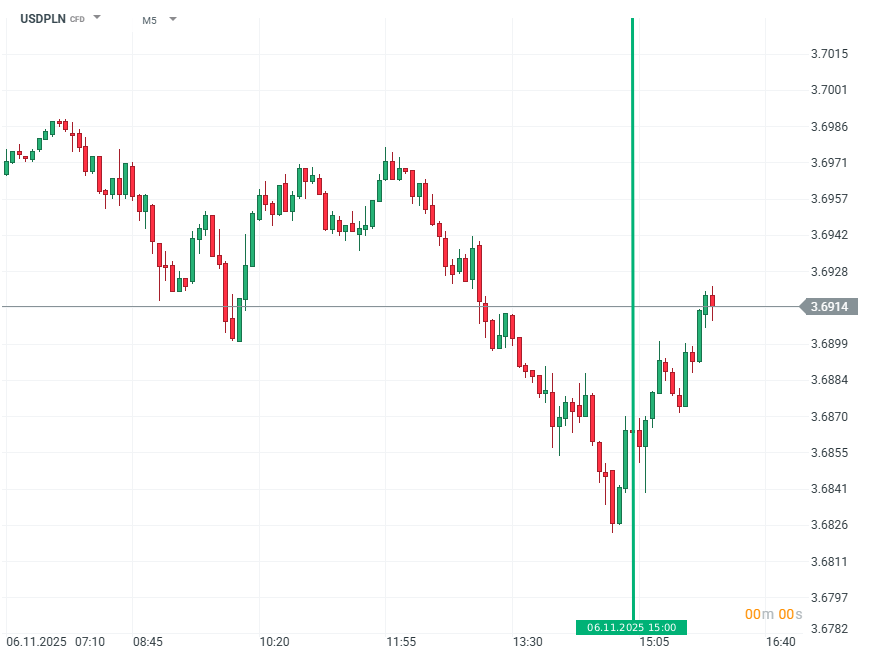The width and height of the screenshot is (871, 659).
Task: Select the 11:55 time axis label
Action: point(401,641)
